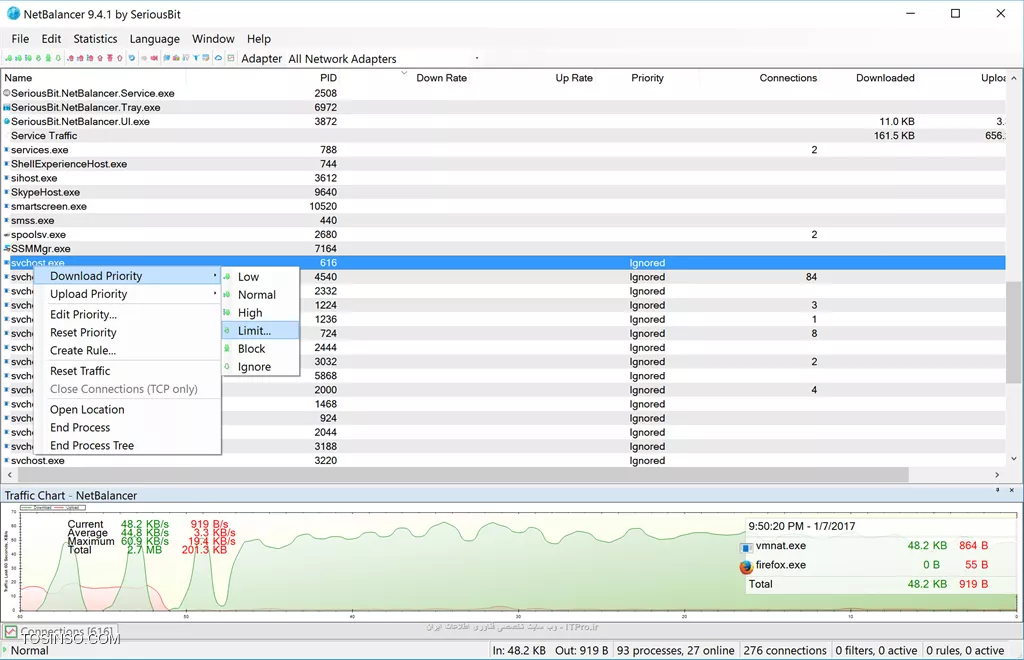Select Limit... in priority submenu

click(261, 331)
